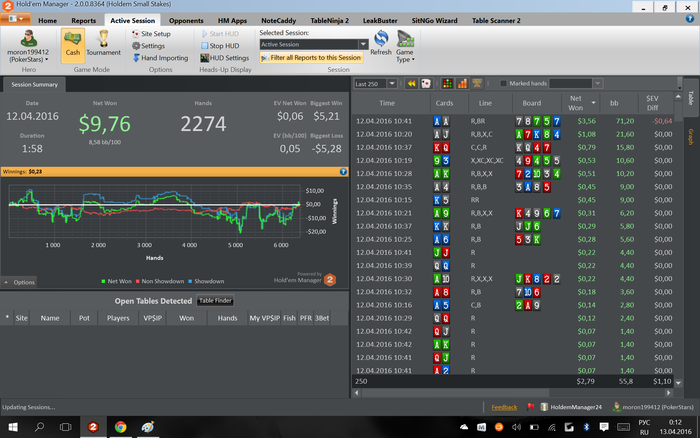This screenshot has width=700, height=438.
Task: Click the Hero player avatar icon
Action: pos(29,38)
